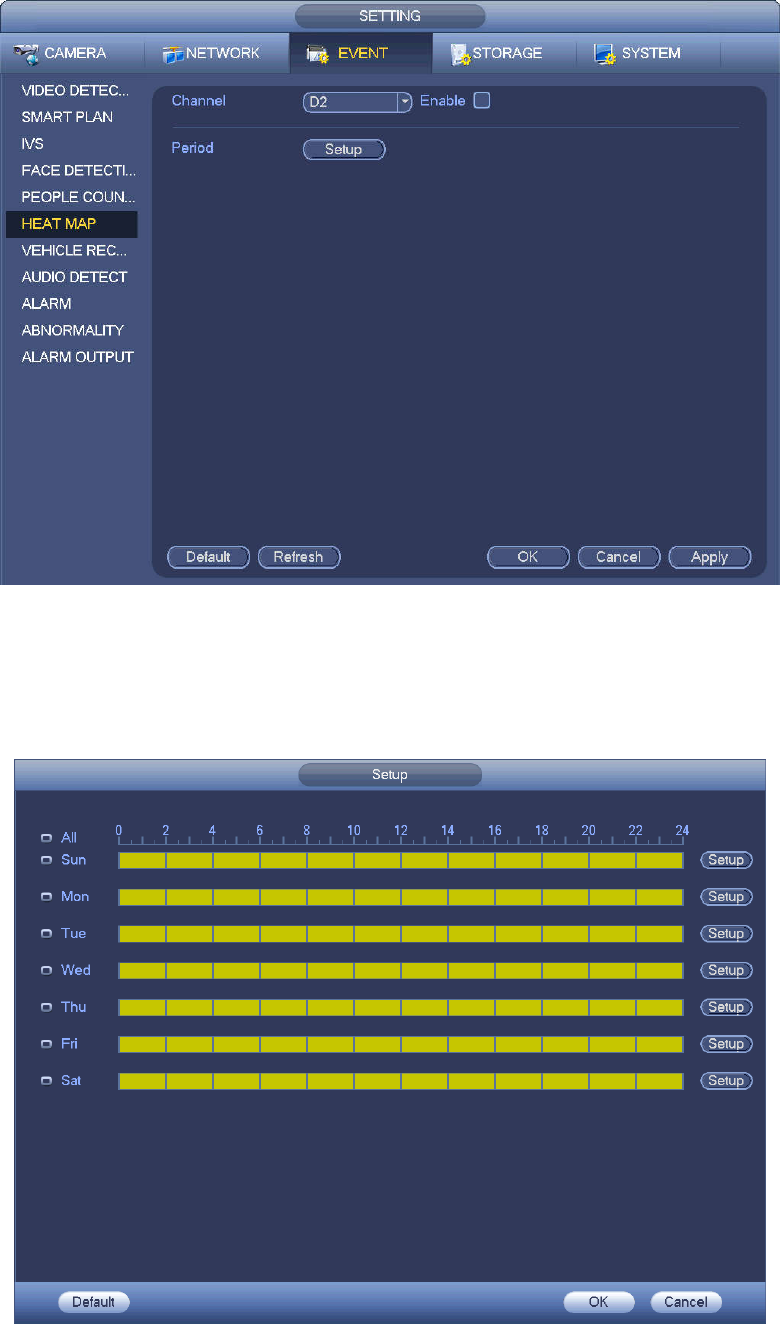The width and height of the screenshot is (780, 1324).
Task: Open the Period Setup button
Action: (344, 149)
